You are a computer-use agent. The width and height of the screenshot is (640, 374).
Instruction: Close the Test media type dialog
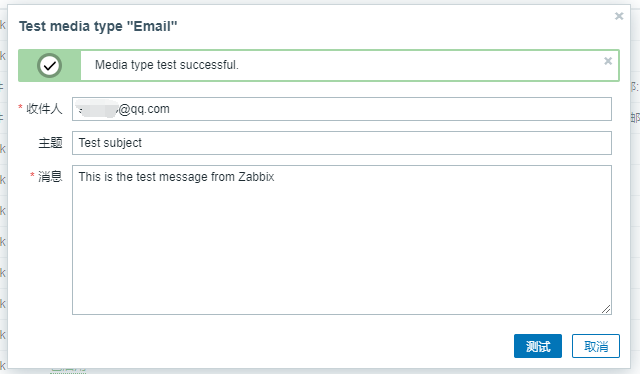click(x=619, y=16)
